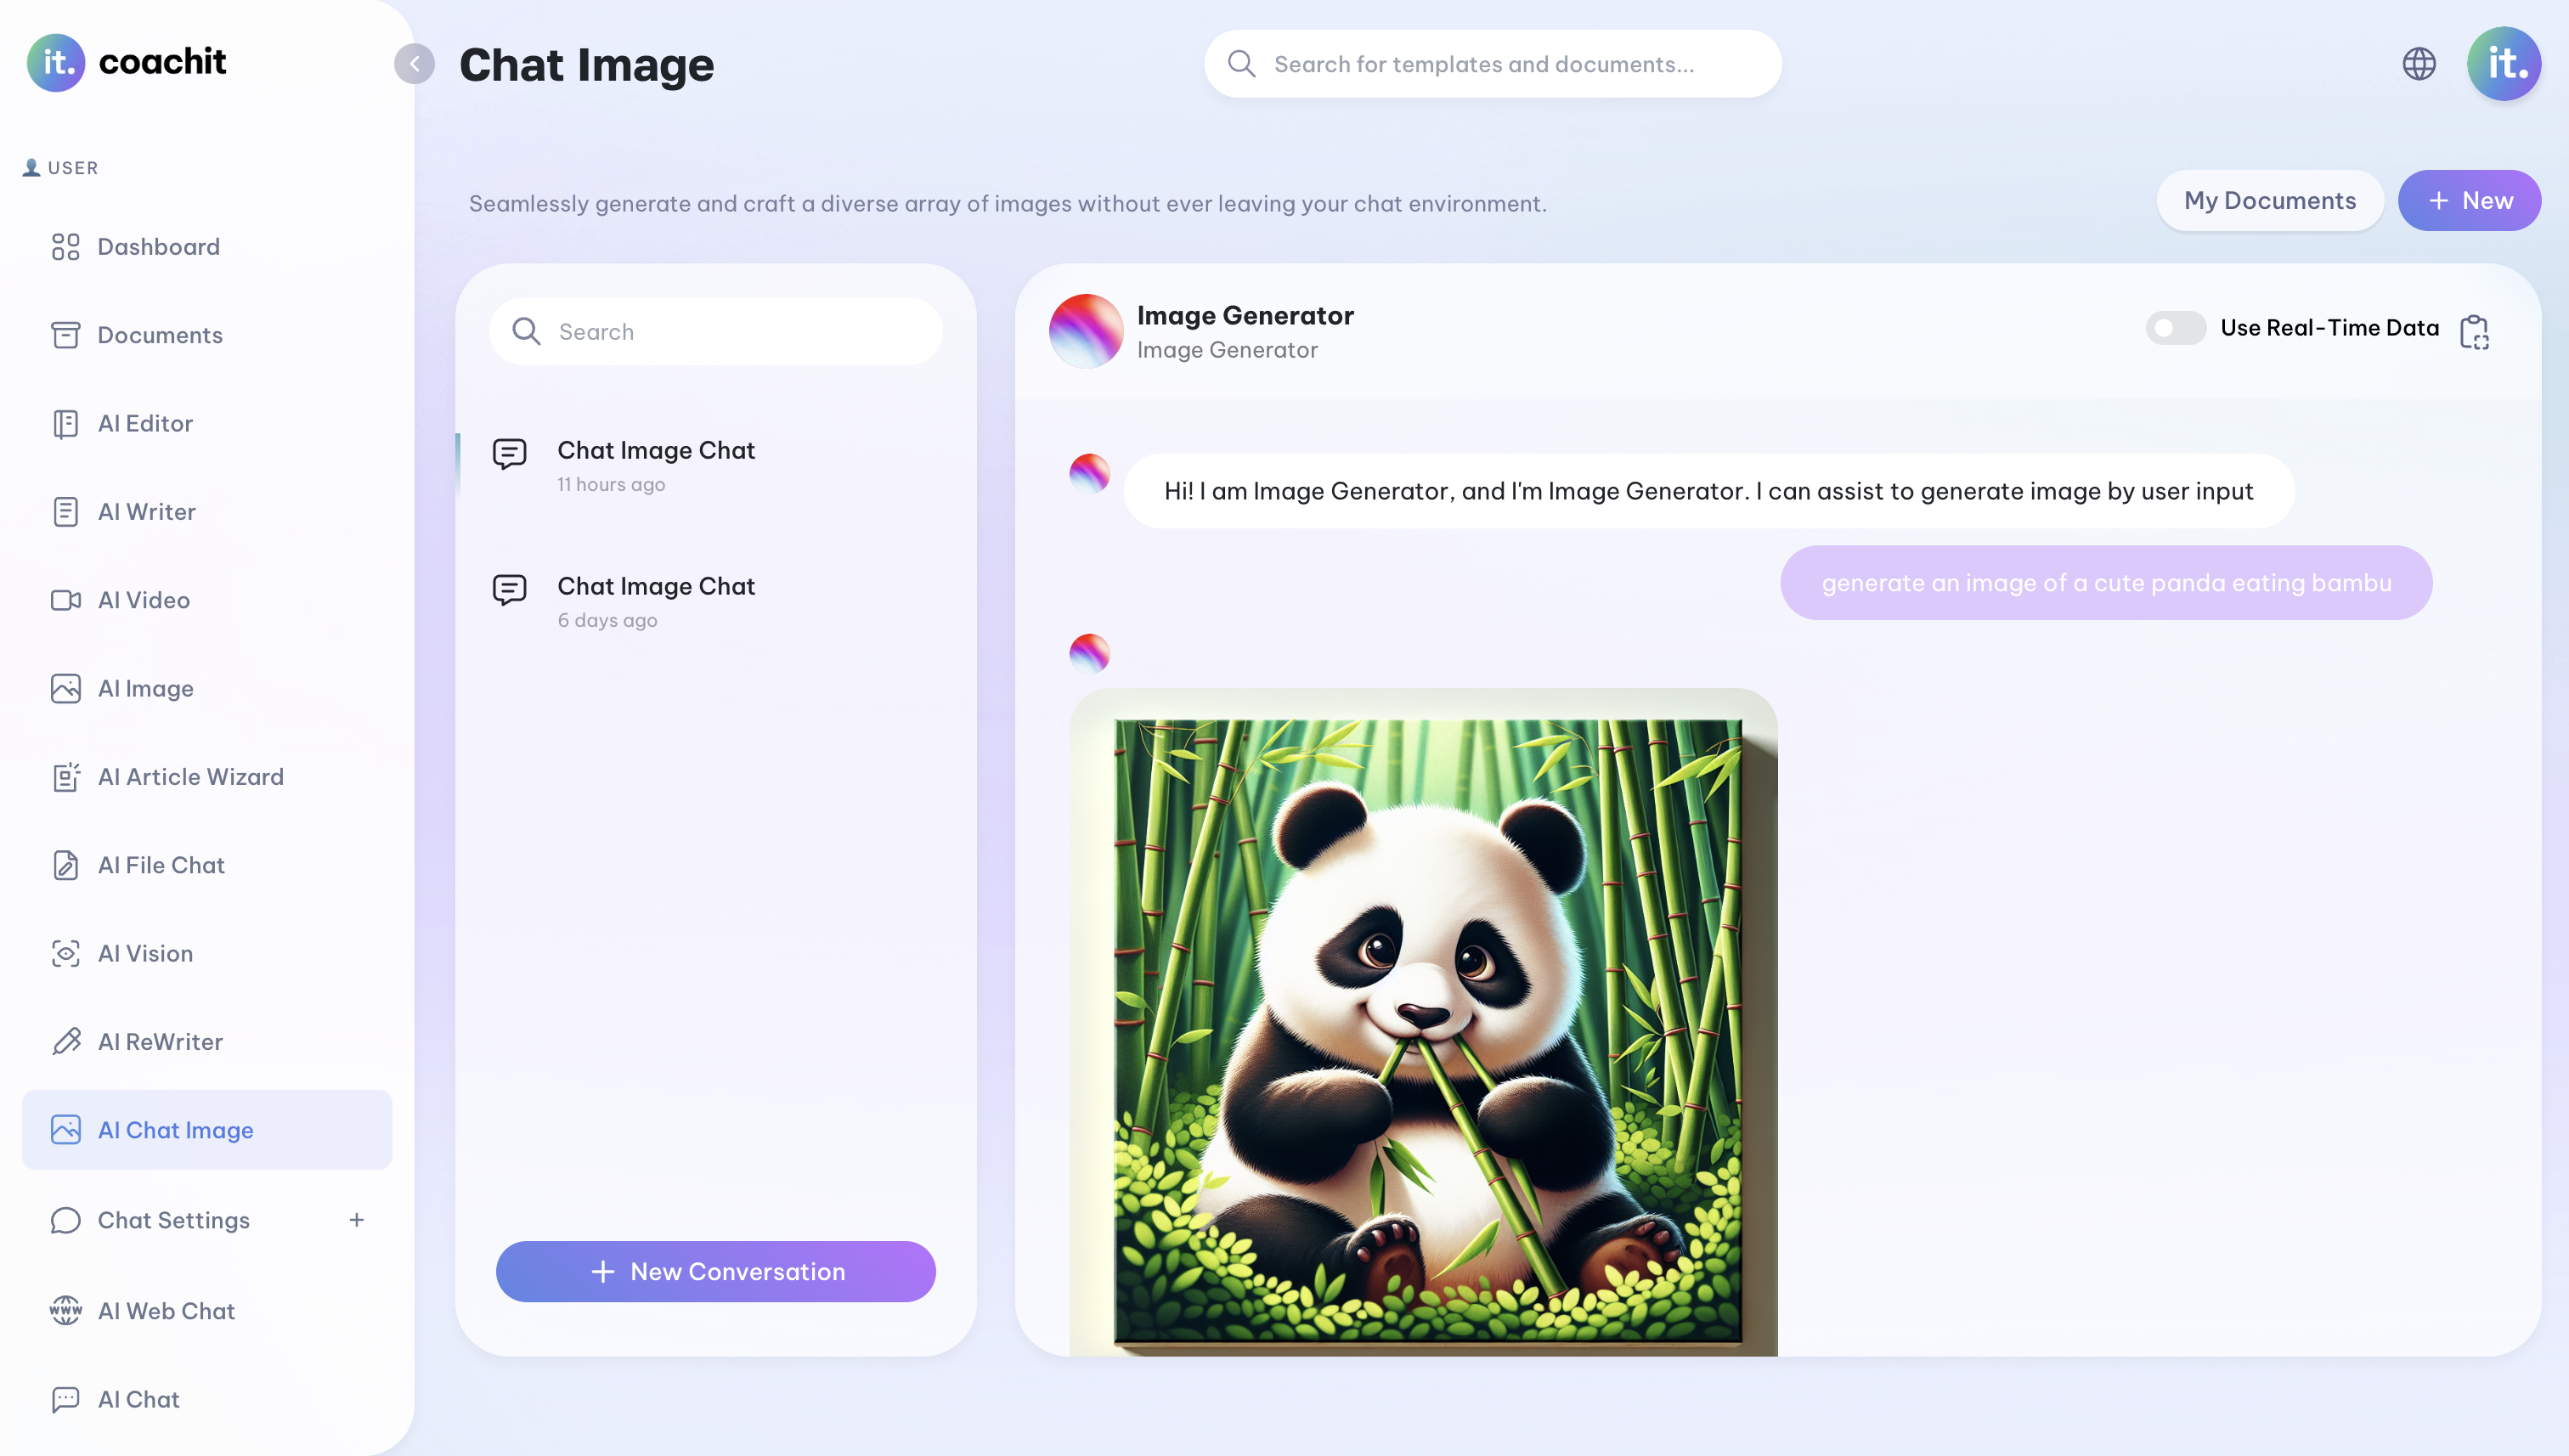Open AI Article Wizard
This screenshot has height=1456, width=2569.
tap(190, 777)
